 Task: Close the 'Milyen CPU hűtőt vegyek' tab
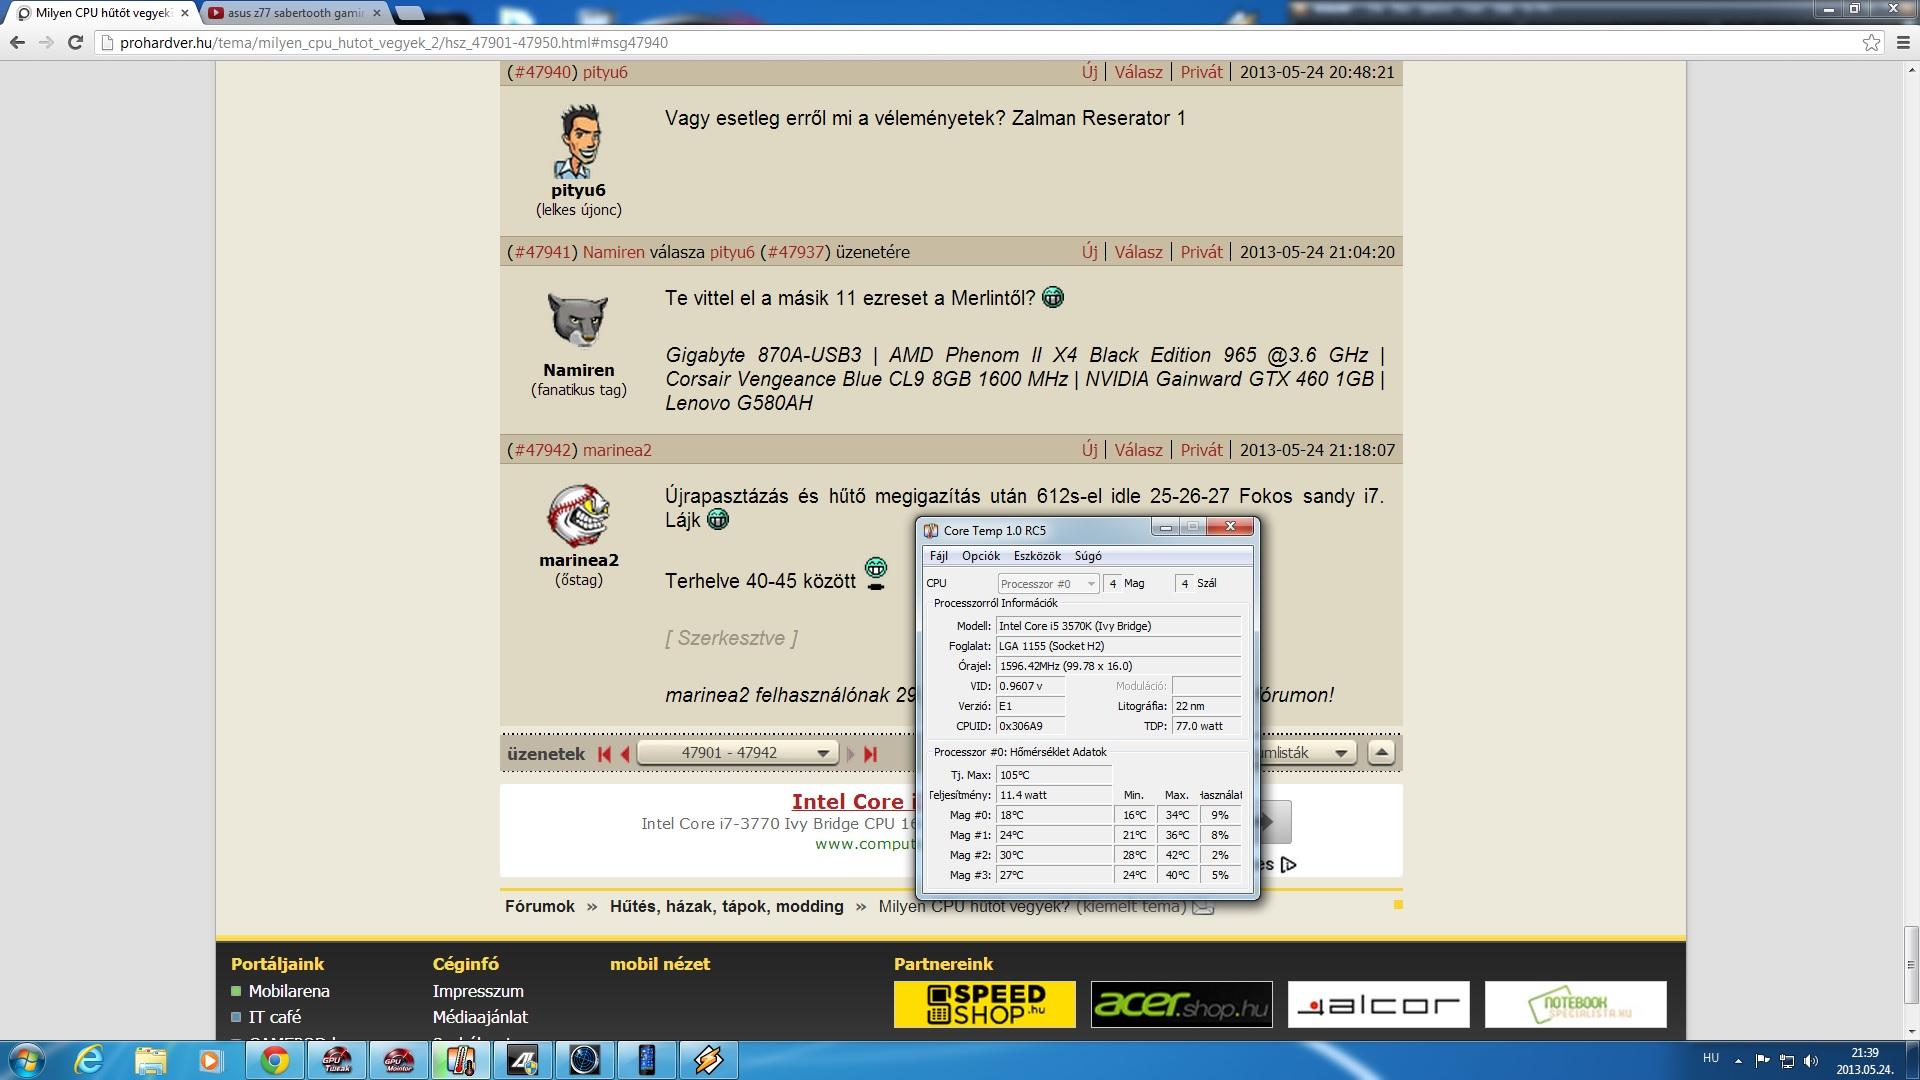click(185, 13)
